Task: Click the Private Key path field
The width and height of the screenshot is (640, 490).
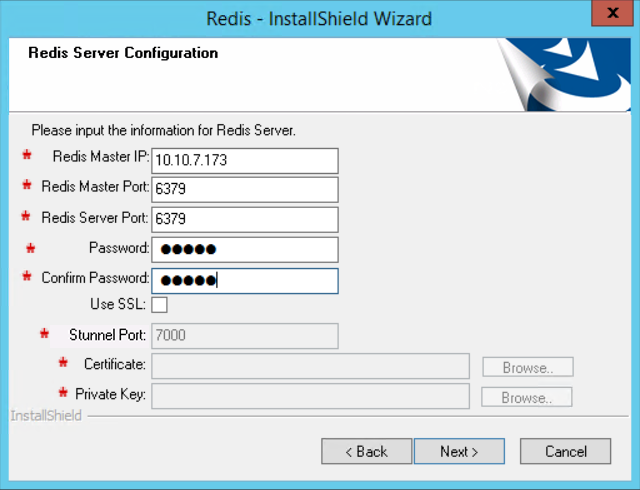Action: coord(310,396)
